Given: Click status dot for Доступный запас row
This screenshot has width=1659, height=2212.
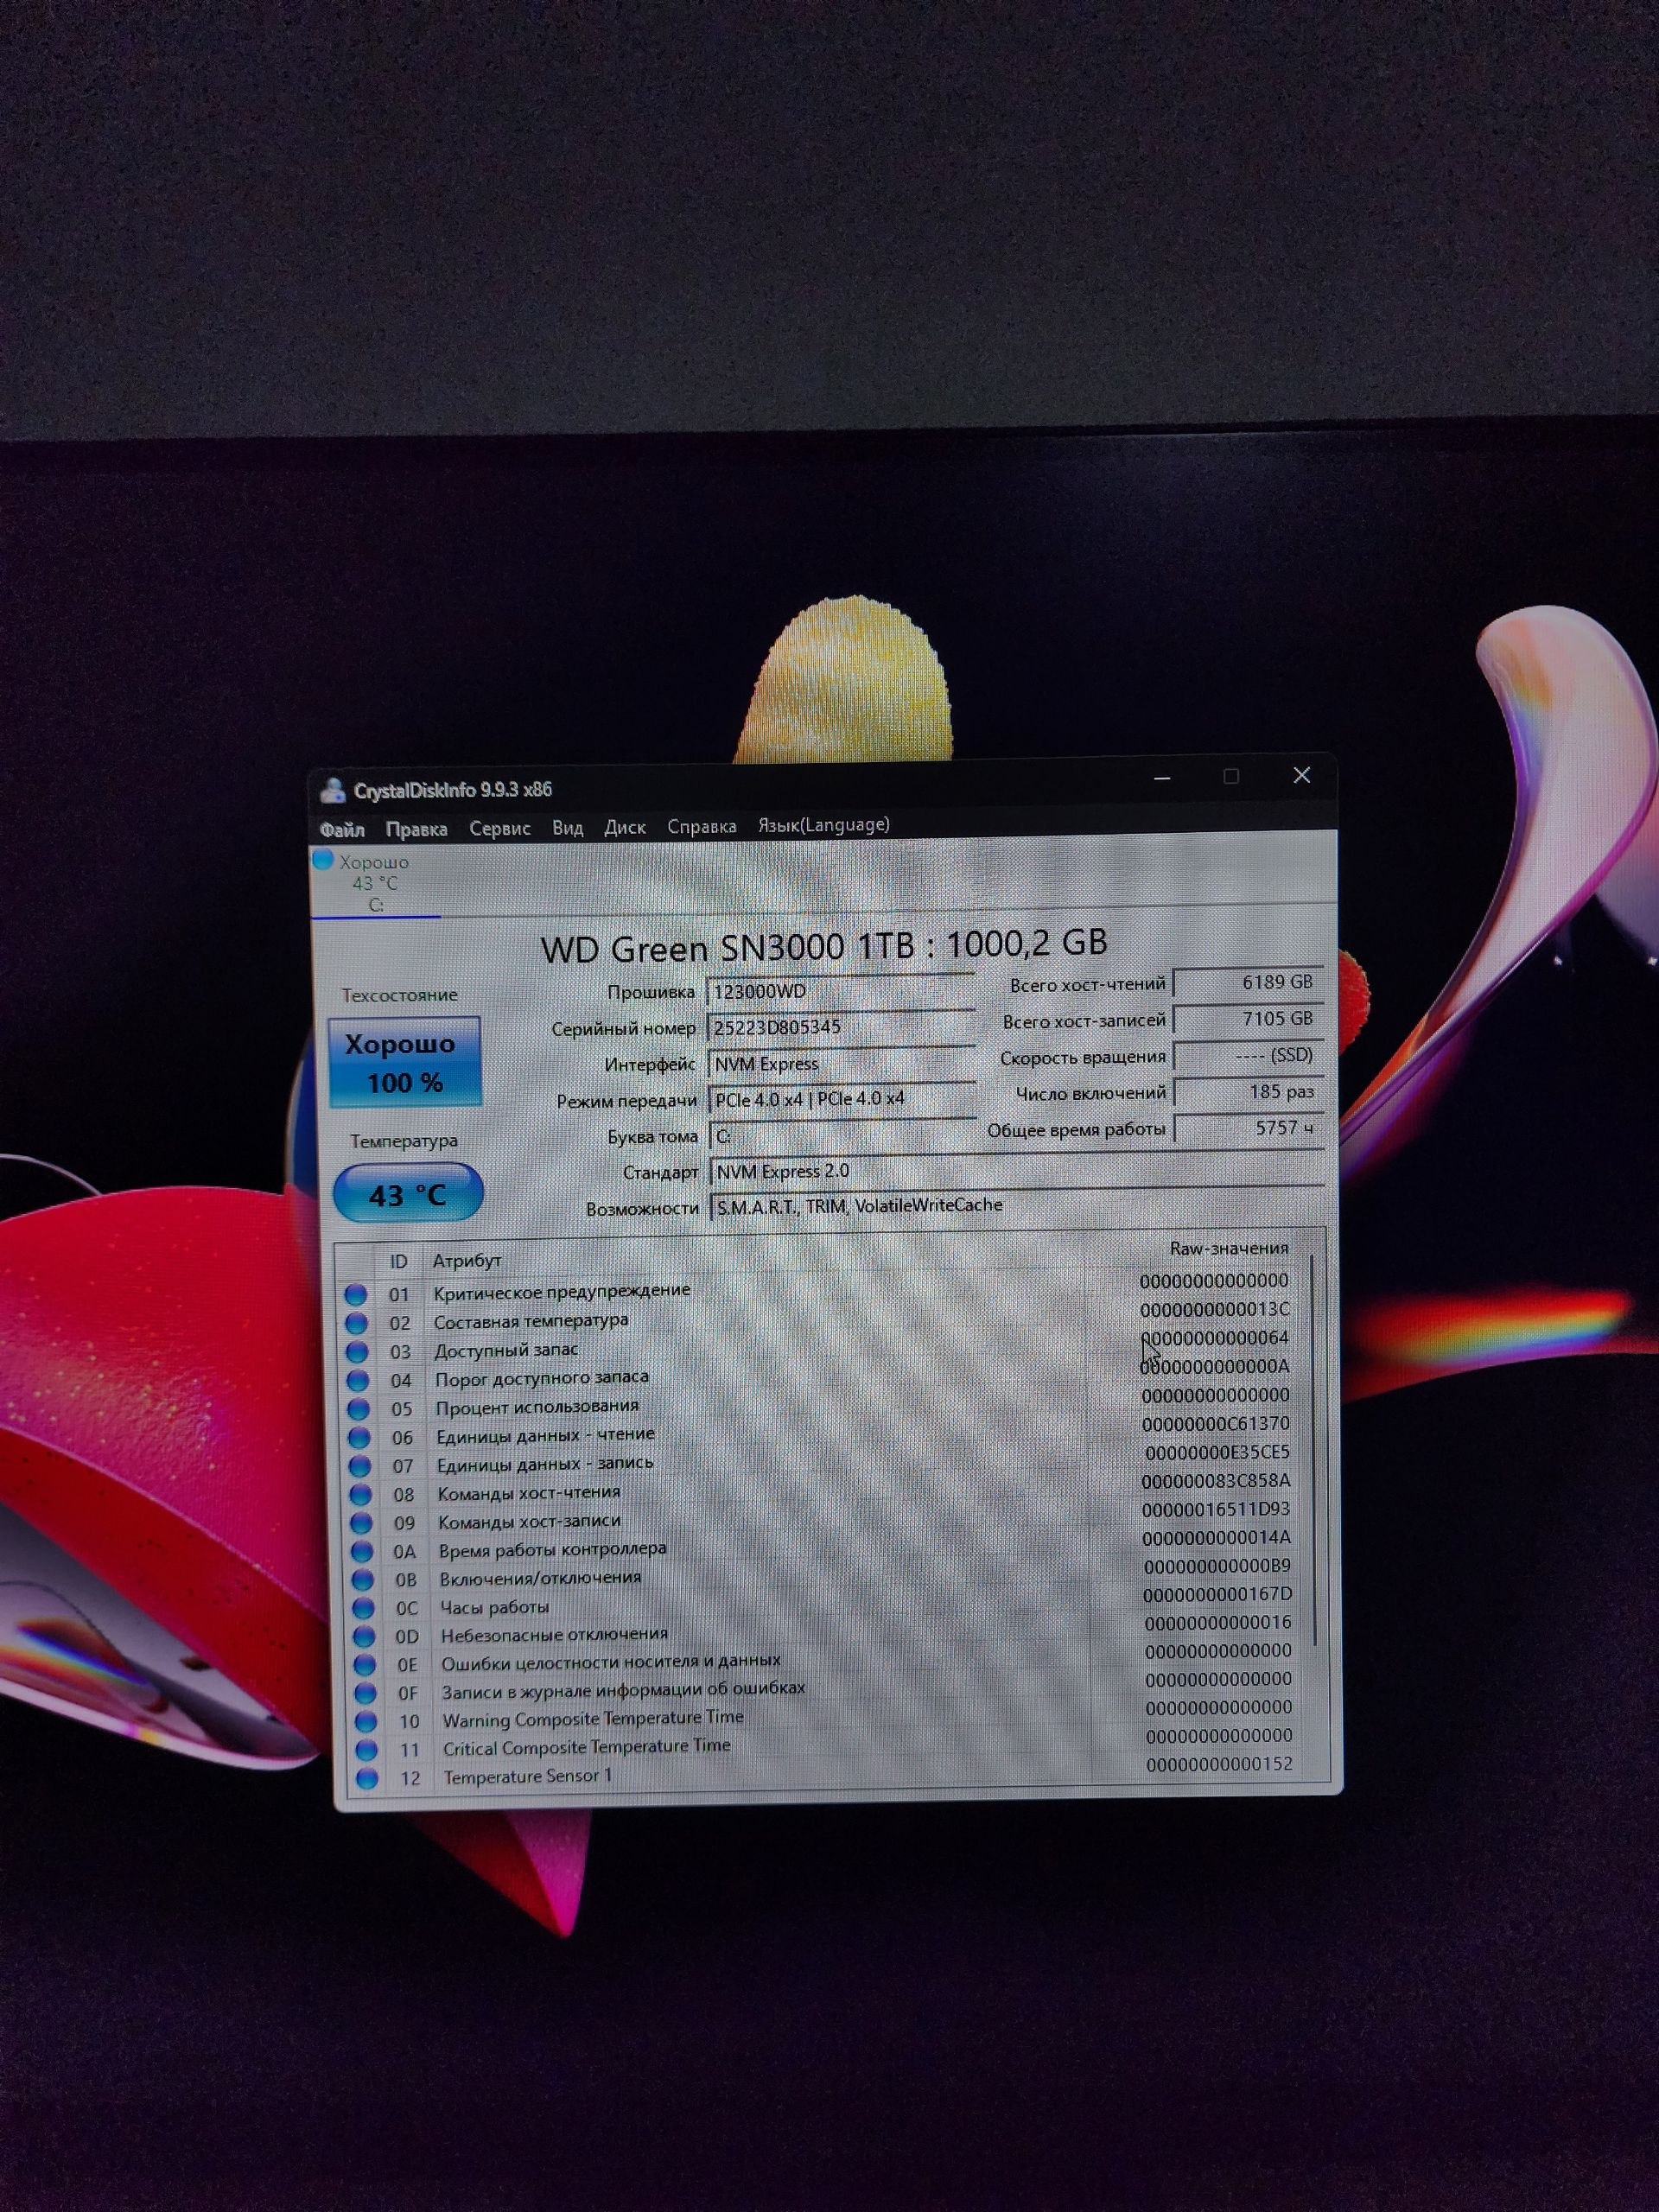Looking at the screenshot, I should click(357, 1352).
